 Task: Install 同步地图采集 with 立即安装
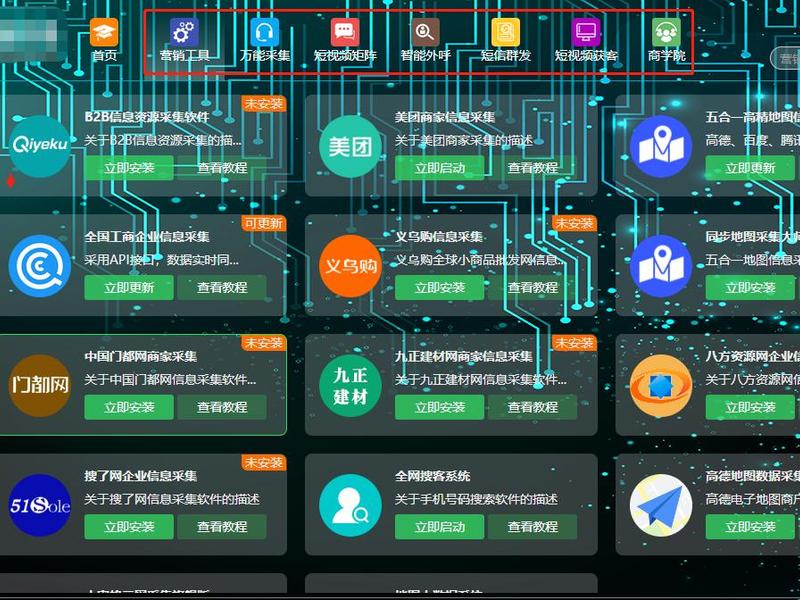click(751, 288)
